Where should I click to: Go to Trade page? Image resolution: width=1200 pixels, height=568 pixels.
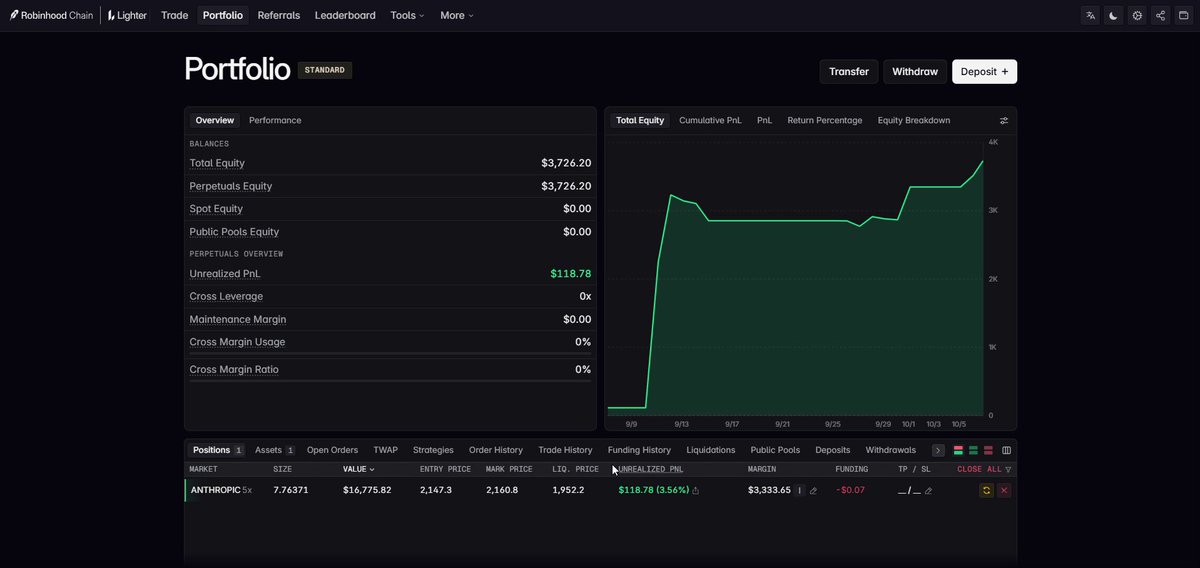pos(174,15)
